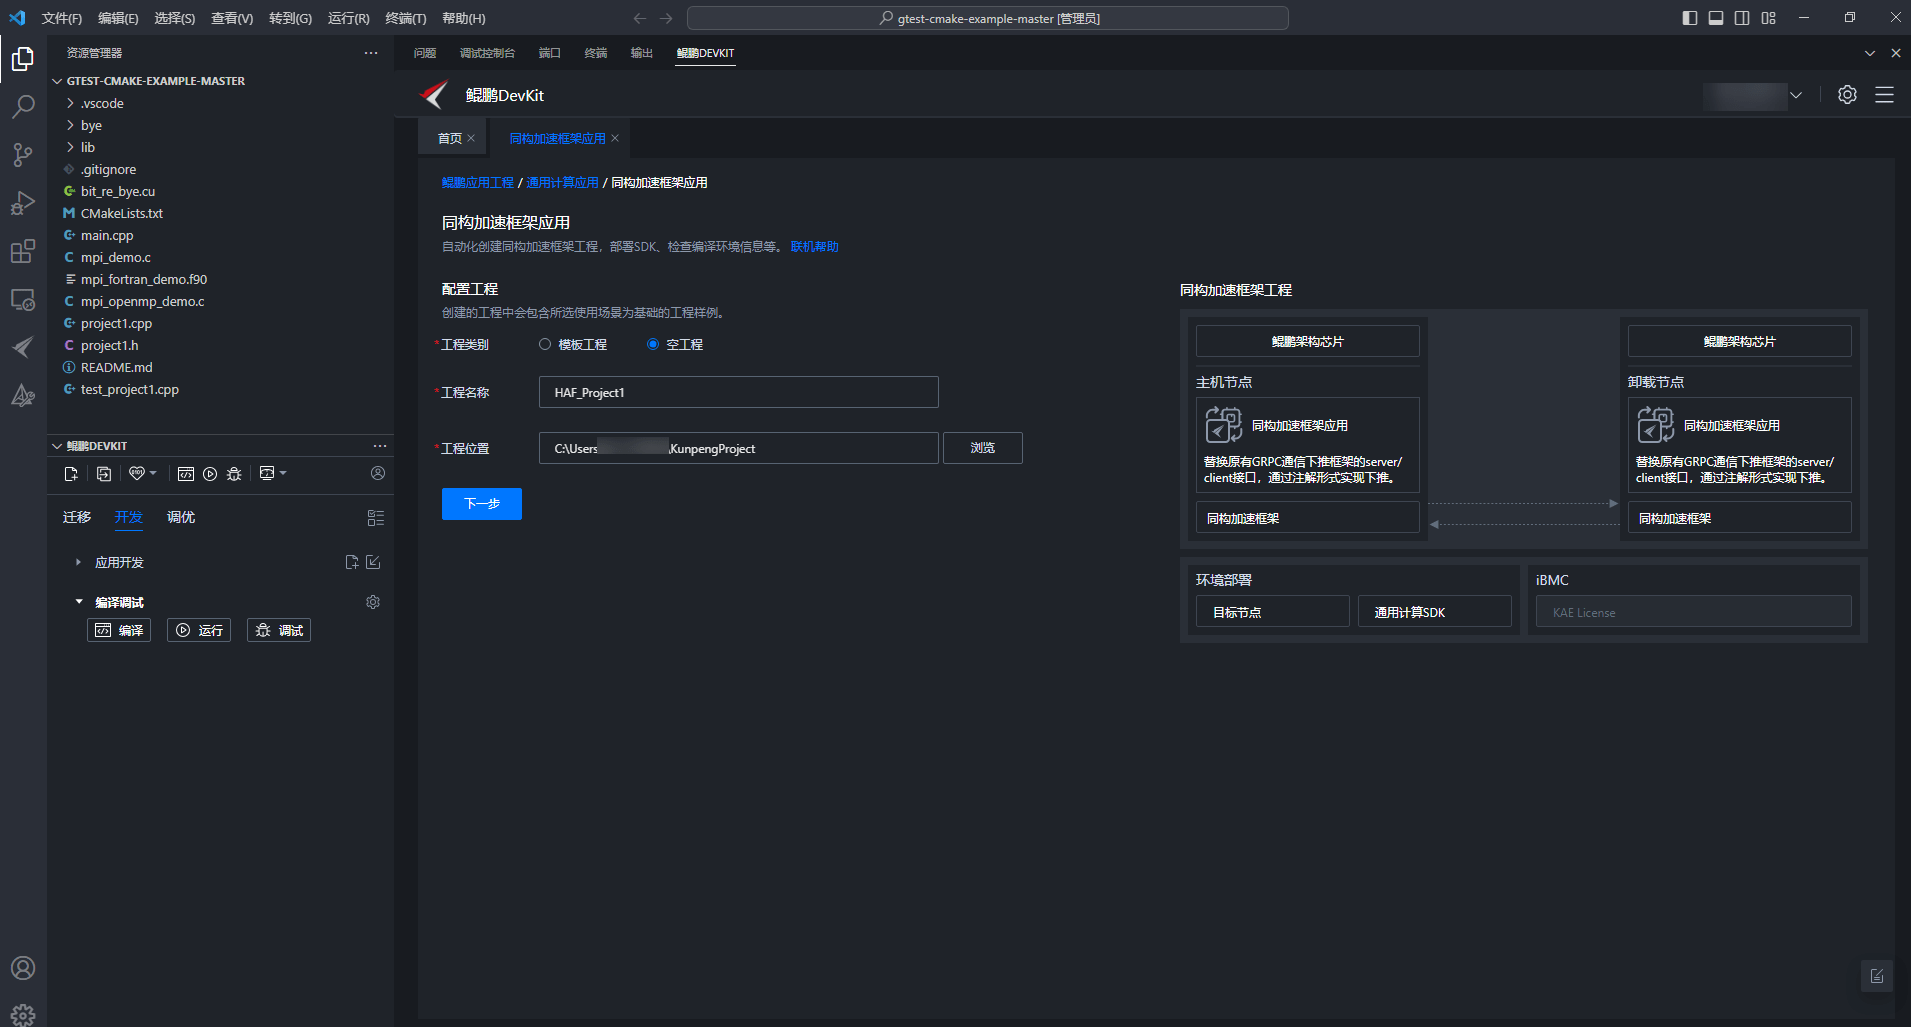Click new file icon in 应用开发 row
Viewport: 1911px width, 1027px height.
point(352,562)
